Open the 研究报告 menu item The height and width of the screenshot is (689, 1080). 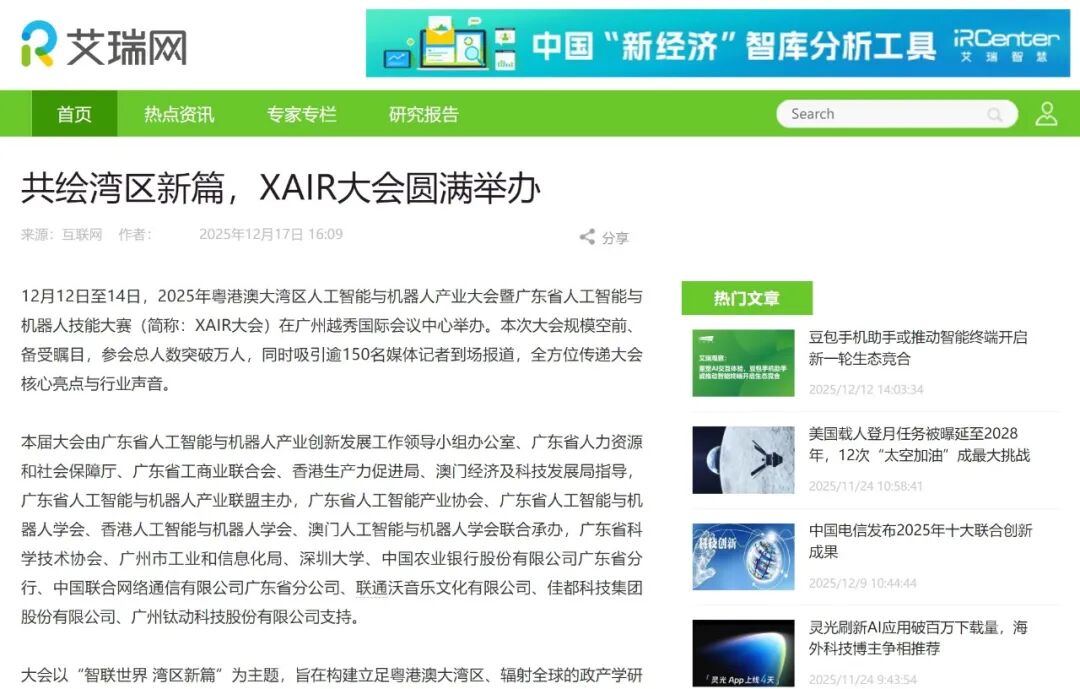pos(424,114)
